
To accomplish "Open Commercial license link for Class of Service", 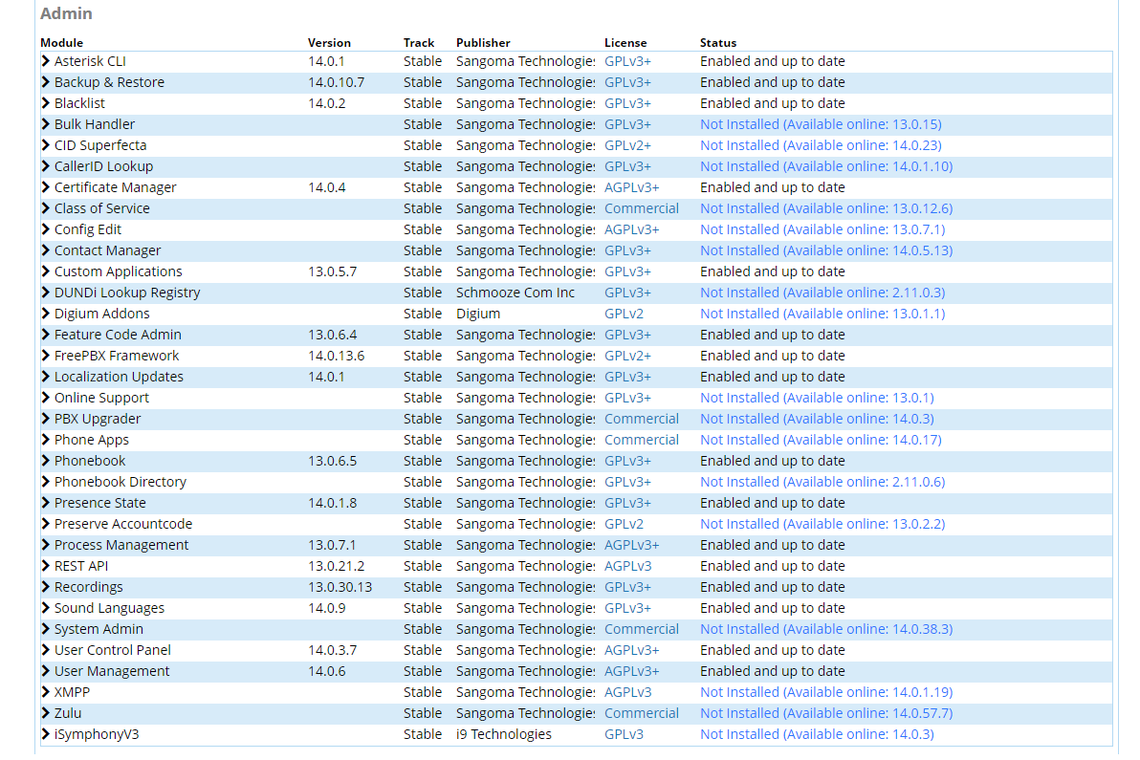I will [641, 208].
